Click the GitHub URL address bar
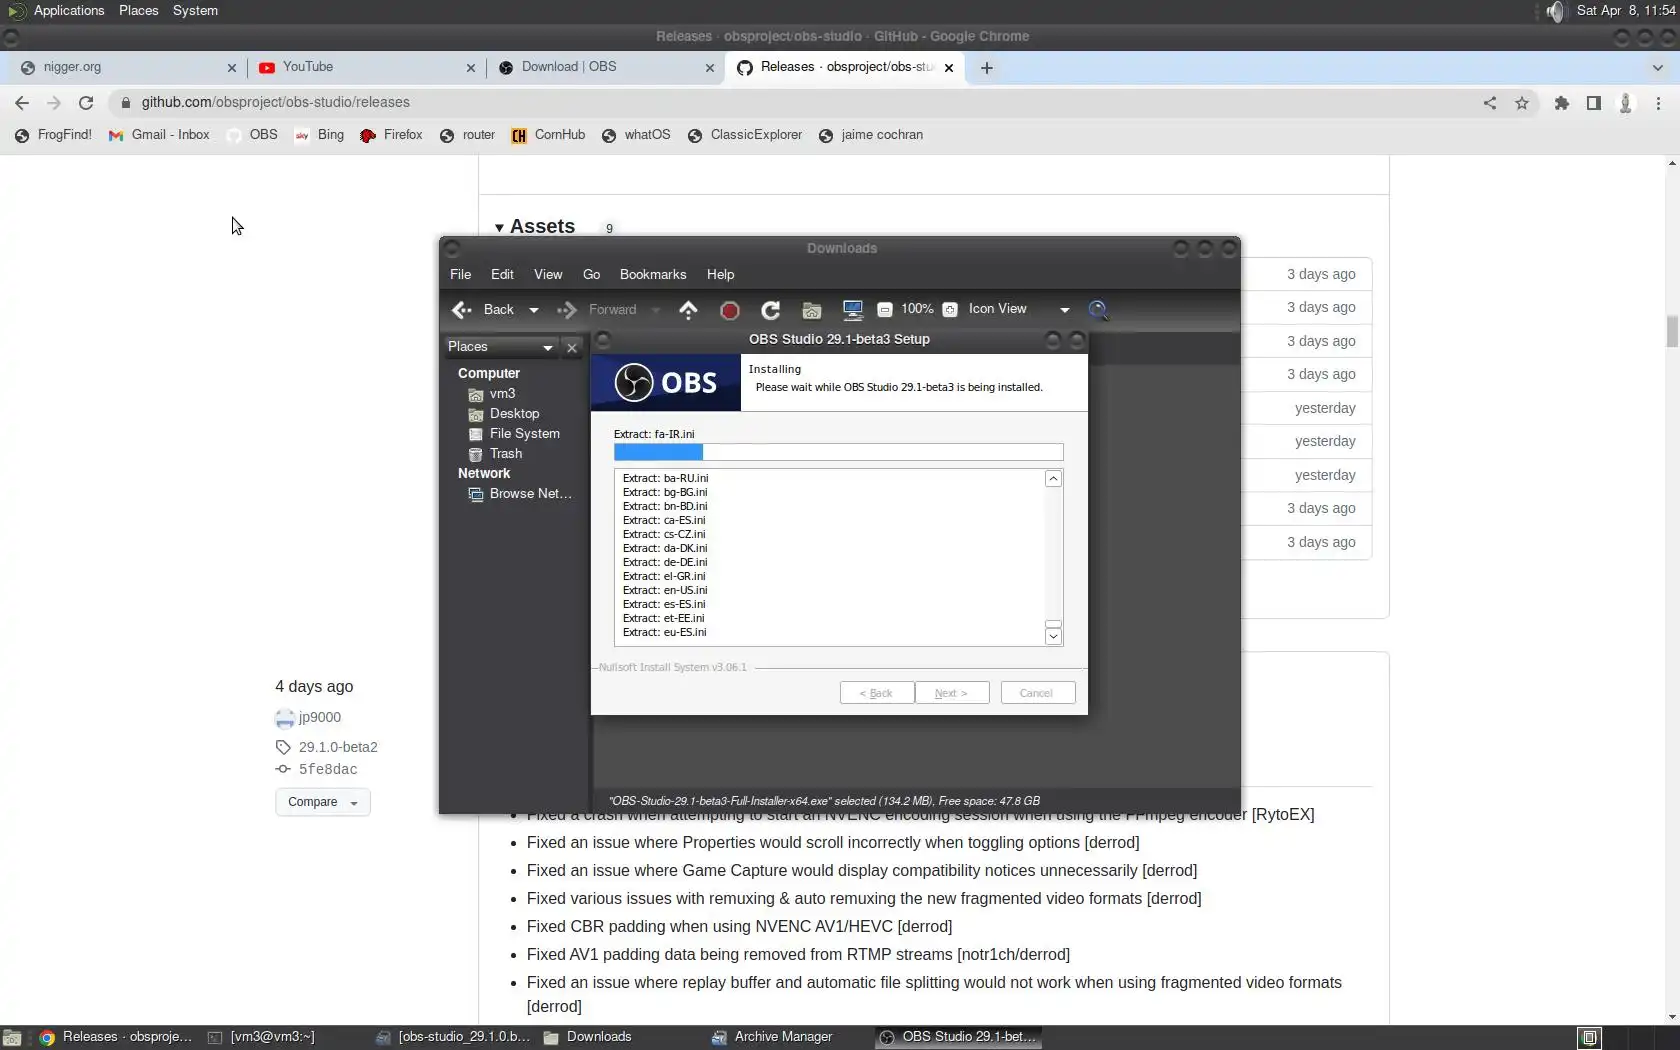1680x1050 pixels. coord(800,102)
